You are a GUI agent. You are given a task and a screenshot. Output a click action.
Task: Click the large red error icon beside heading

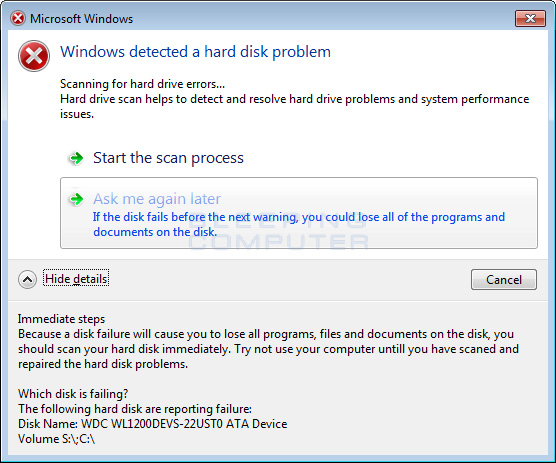tap(34, 56)
